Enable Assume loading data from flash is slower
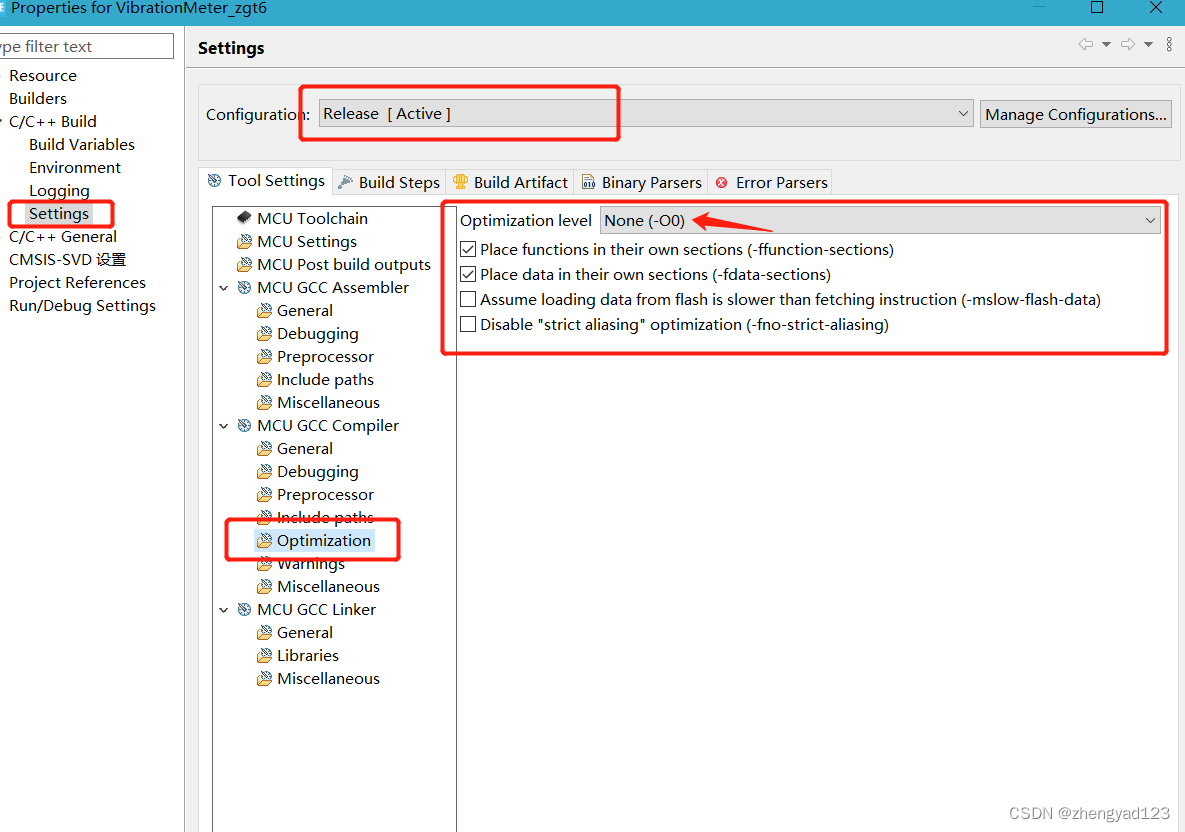 467,299
